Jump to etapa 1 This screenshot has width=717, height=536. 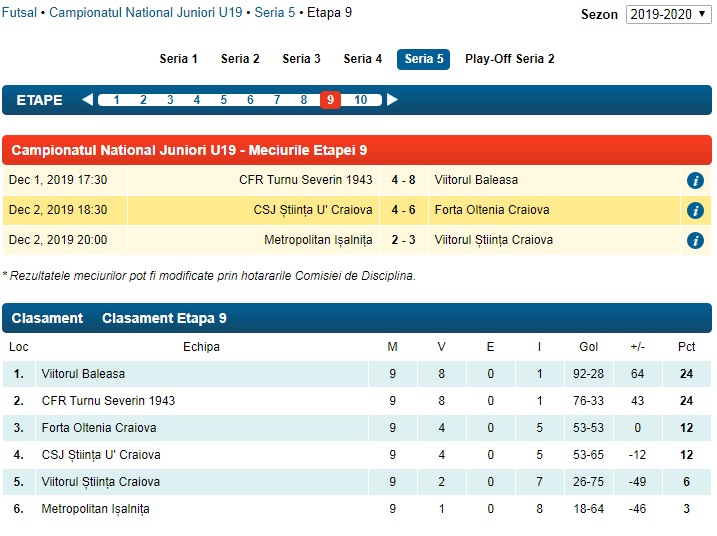coord(116,100)
